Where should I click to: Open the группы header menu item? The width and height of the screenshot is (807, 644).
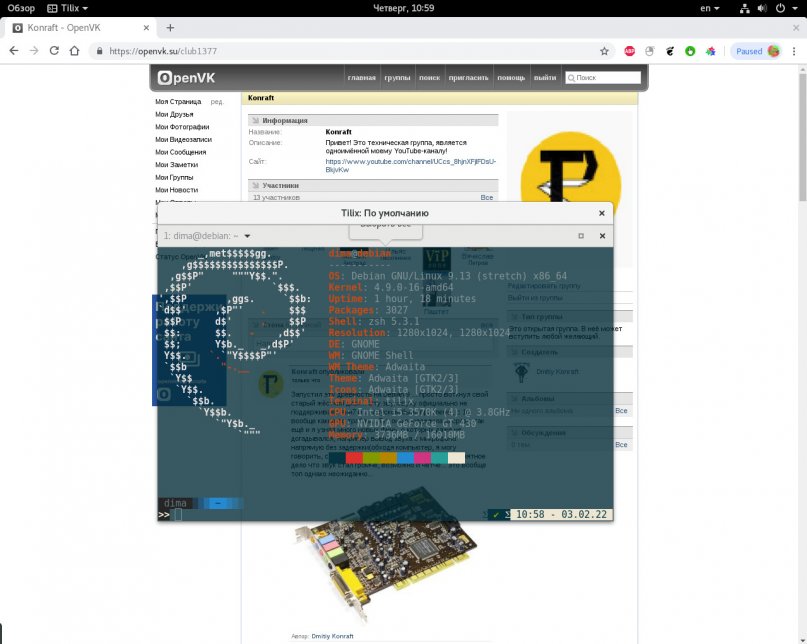coord(397,78)
